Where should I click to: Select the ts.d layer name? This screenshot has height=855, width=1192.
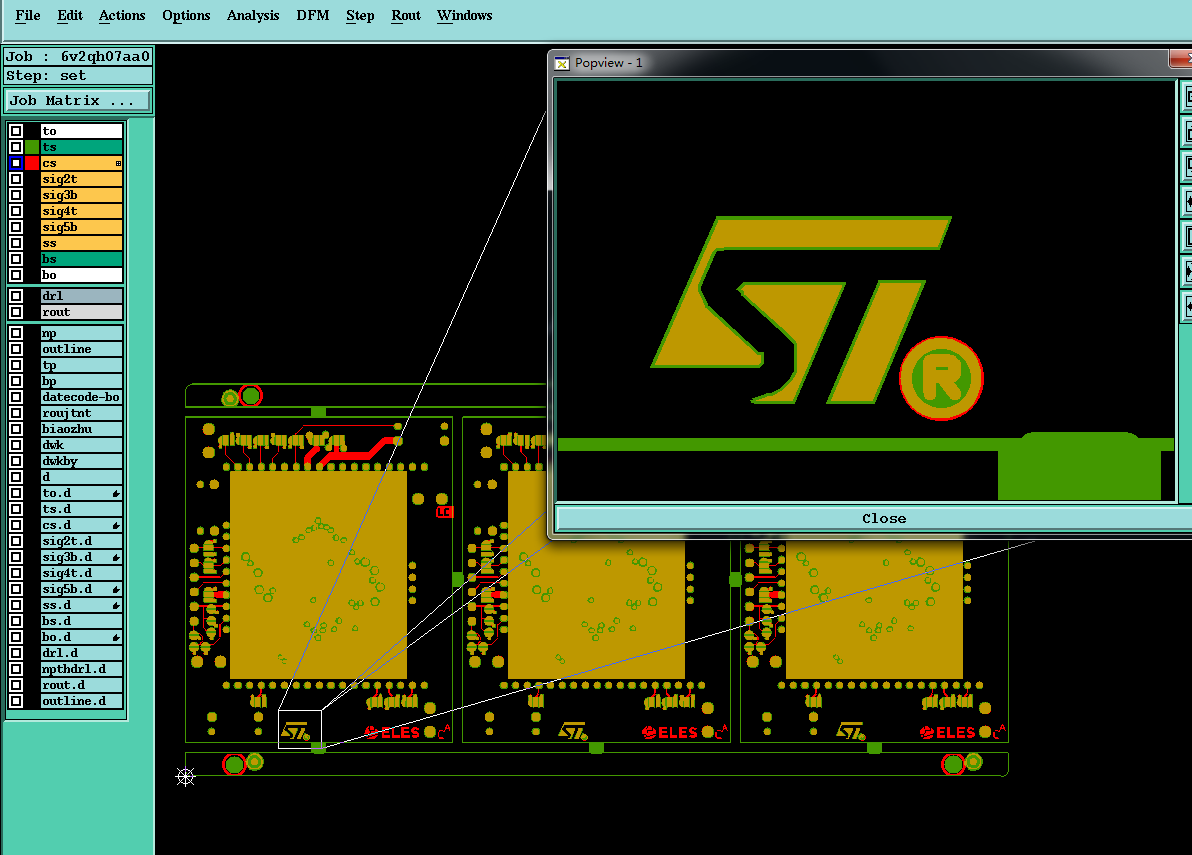[x=81, y=509]
